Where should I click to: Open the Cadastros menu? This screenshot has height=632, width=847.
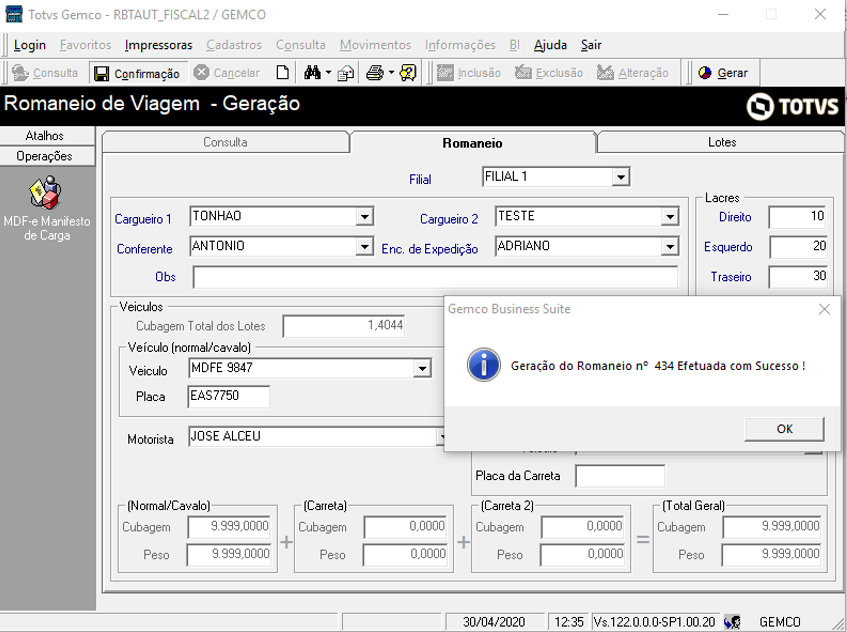(x=234, y=45)
